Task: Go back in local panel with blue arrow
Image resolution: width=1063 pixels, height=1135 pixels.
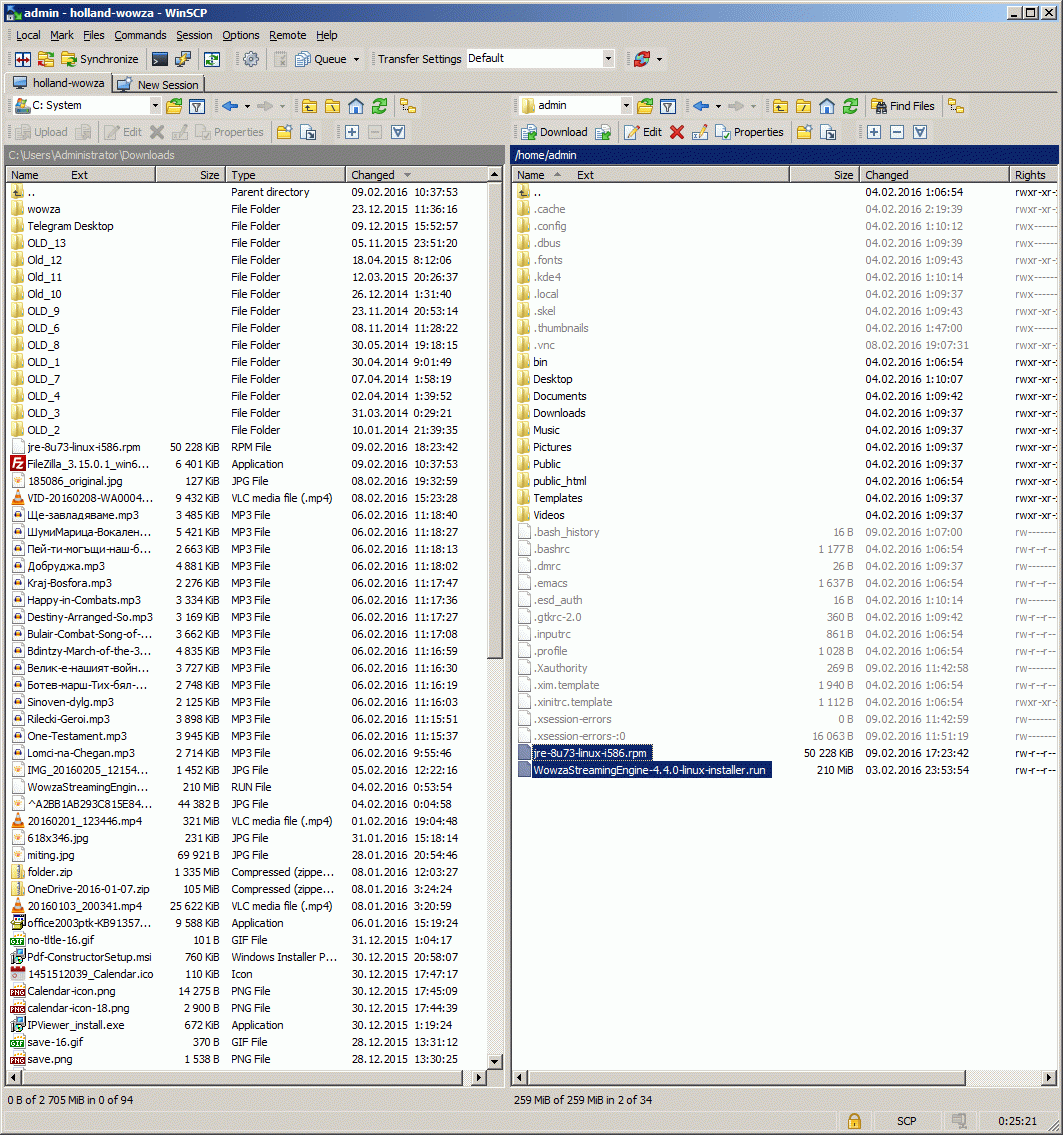Action: click(231, 106)
